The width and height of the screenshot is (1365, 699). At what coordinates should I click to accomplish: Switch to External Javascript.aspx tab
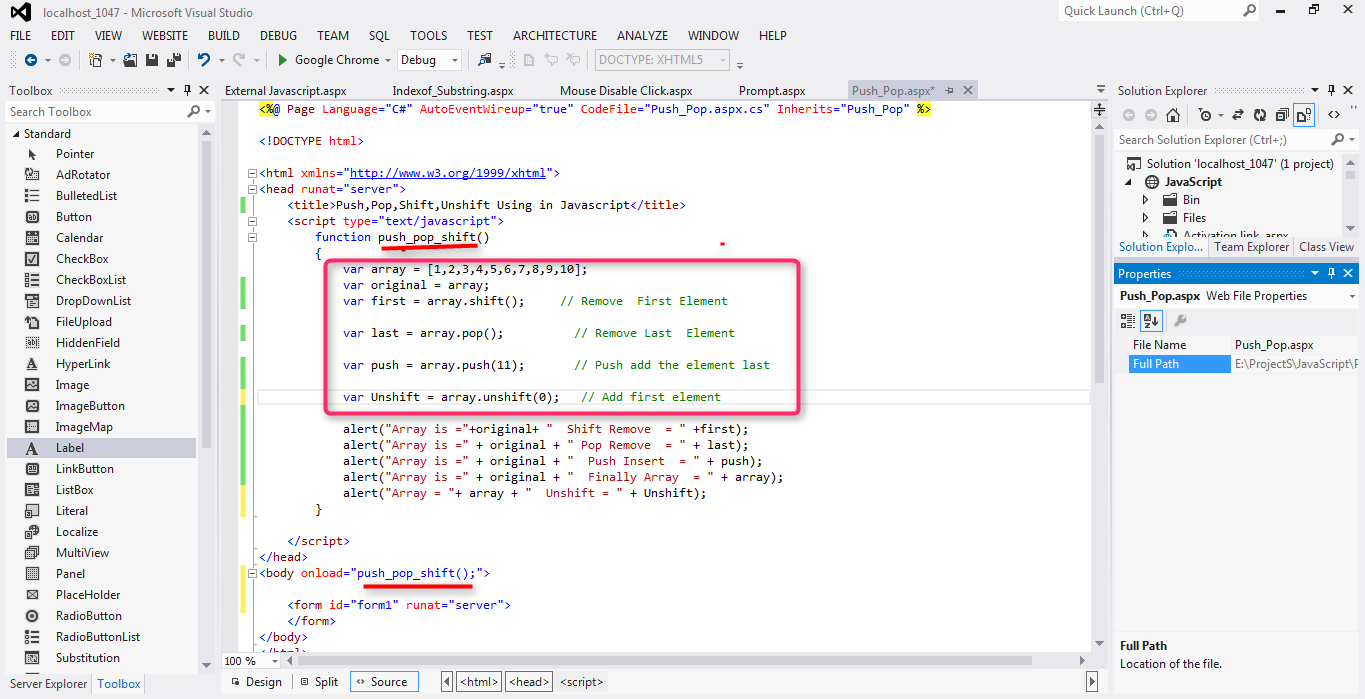pyautogui.click(x=285, y=91)
